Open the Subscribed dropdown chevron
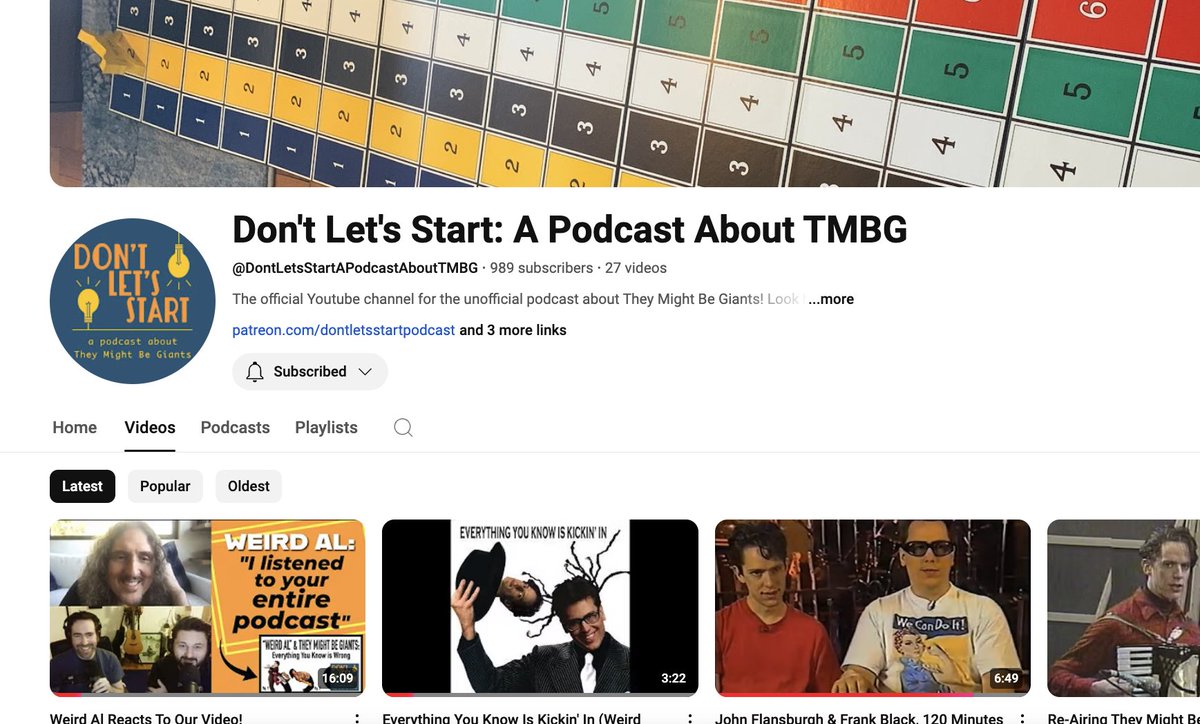 point(365,372)
